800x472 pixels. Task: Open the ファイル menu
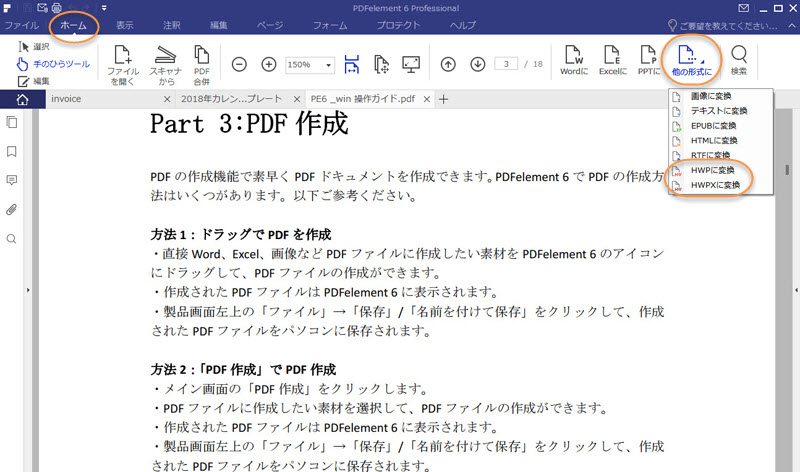[21, 25]
